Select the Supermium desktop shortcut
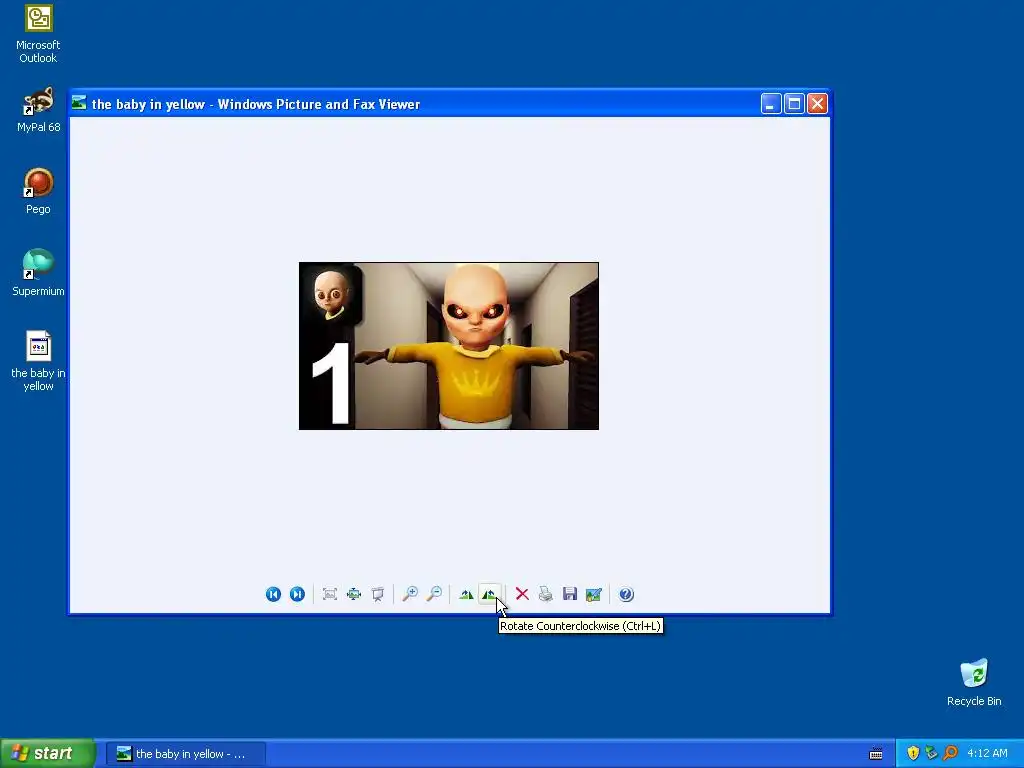The width and height of the screenshot is (1024, 768). 38,273
